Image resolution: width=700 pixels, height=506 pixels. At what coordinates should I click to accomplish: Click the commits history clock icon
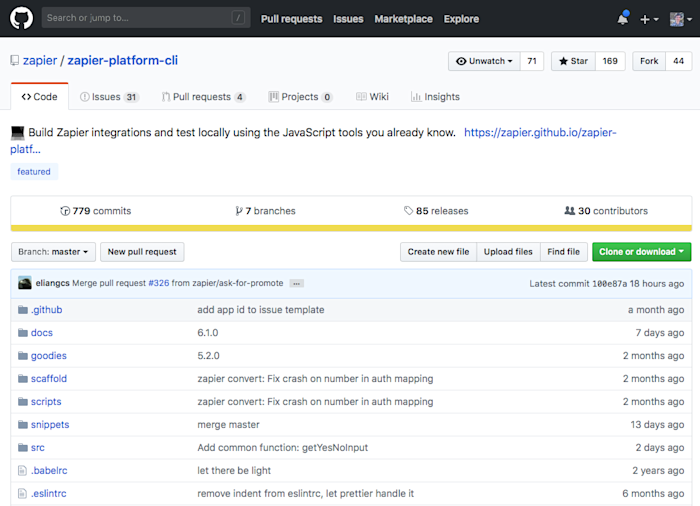[x=65, y=211]
